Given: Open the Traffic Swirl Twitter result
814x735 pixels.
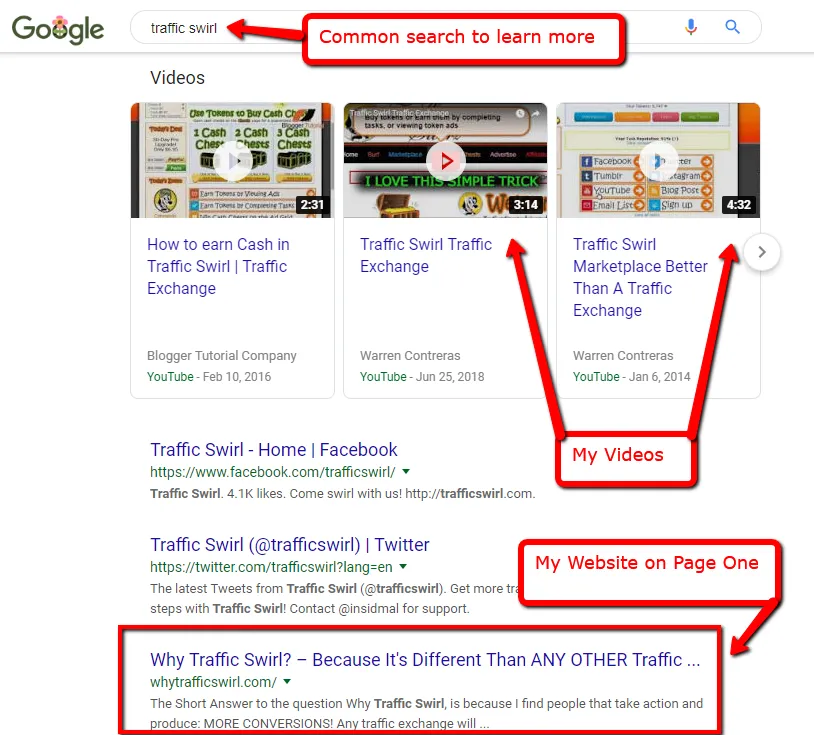Looking at the screenshot, I should (x=290, y=545).
